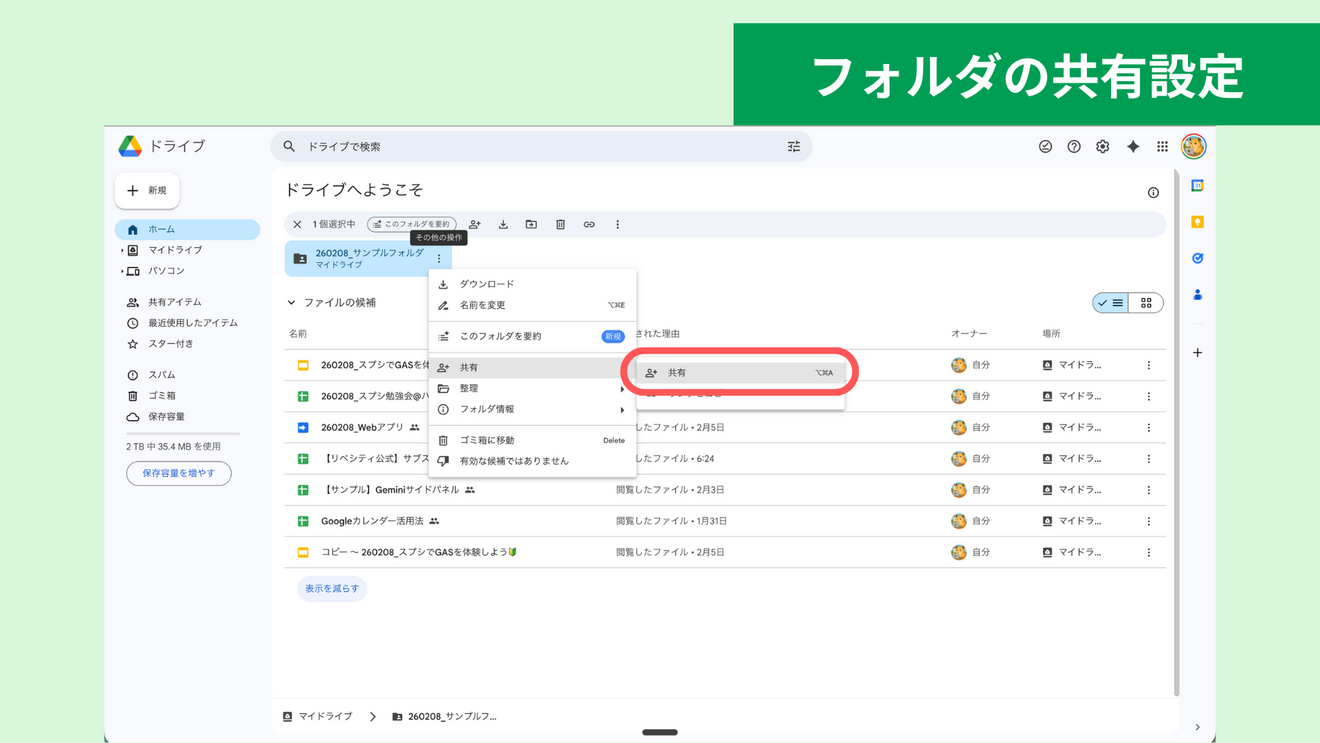Open the settings gear icon

point(1102,147)
